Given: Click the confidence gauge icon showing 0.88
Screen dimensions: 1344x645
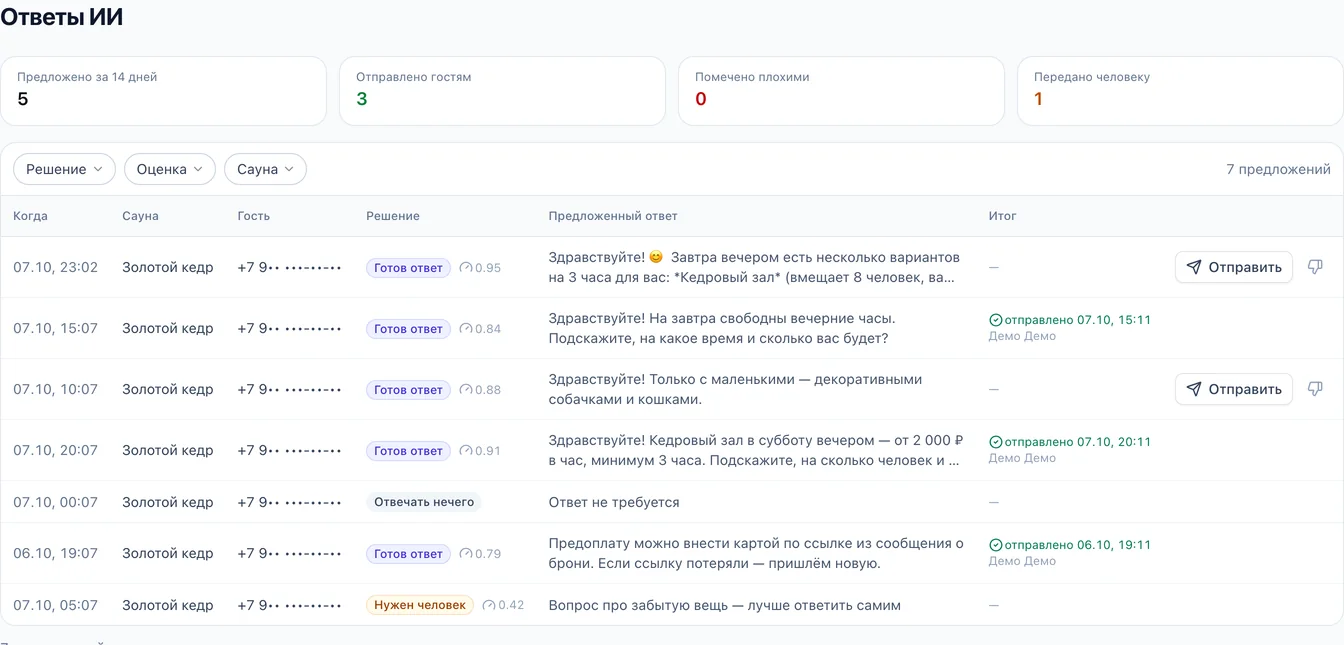Looking at the screenshot, I should 466,390.
